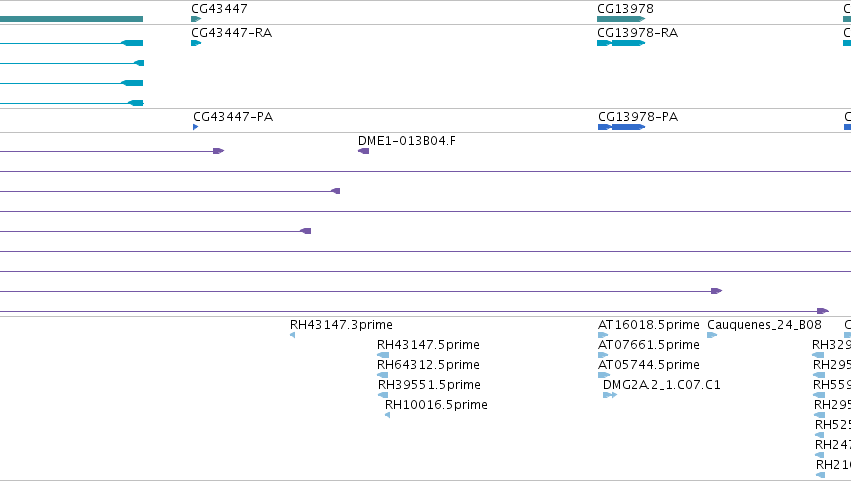The width and height of the screenshot is (851, 481).
Task: Select the DMG2A.2_1.C07.C1 double-arrow glyph
Action: coord(610,395)
